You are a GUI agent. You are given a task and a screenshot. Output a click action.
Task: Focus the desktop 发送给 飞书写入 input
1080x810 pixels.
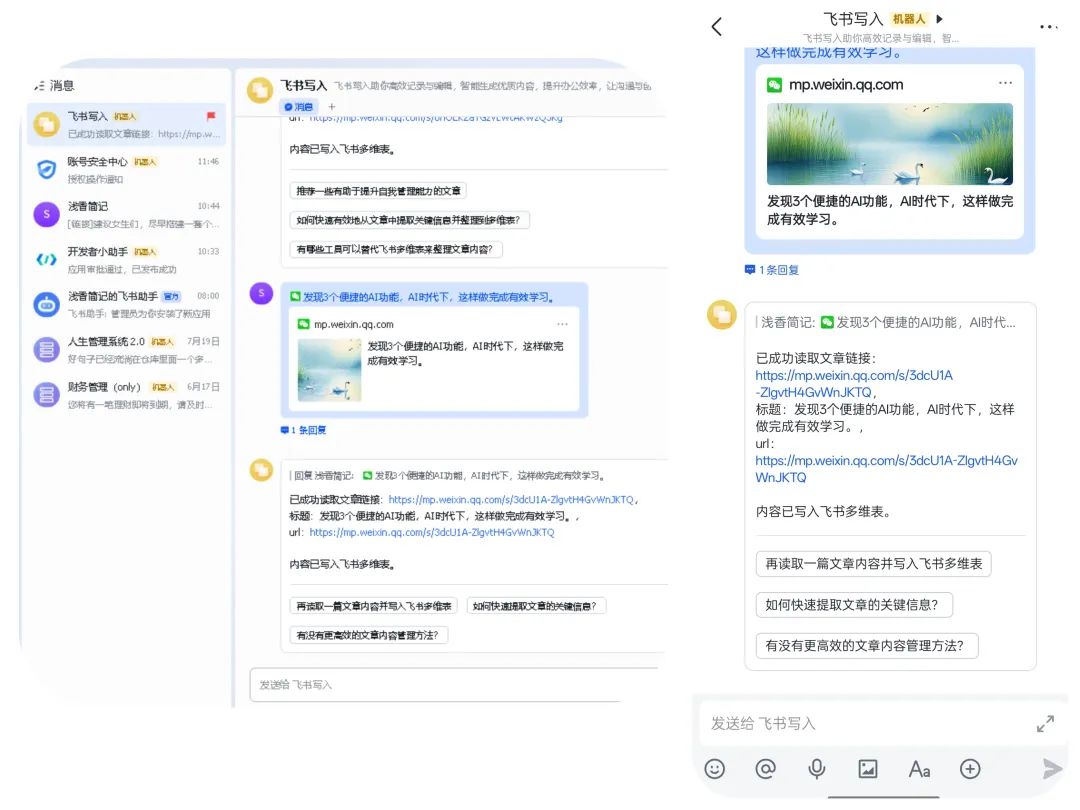455,685
